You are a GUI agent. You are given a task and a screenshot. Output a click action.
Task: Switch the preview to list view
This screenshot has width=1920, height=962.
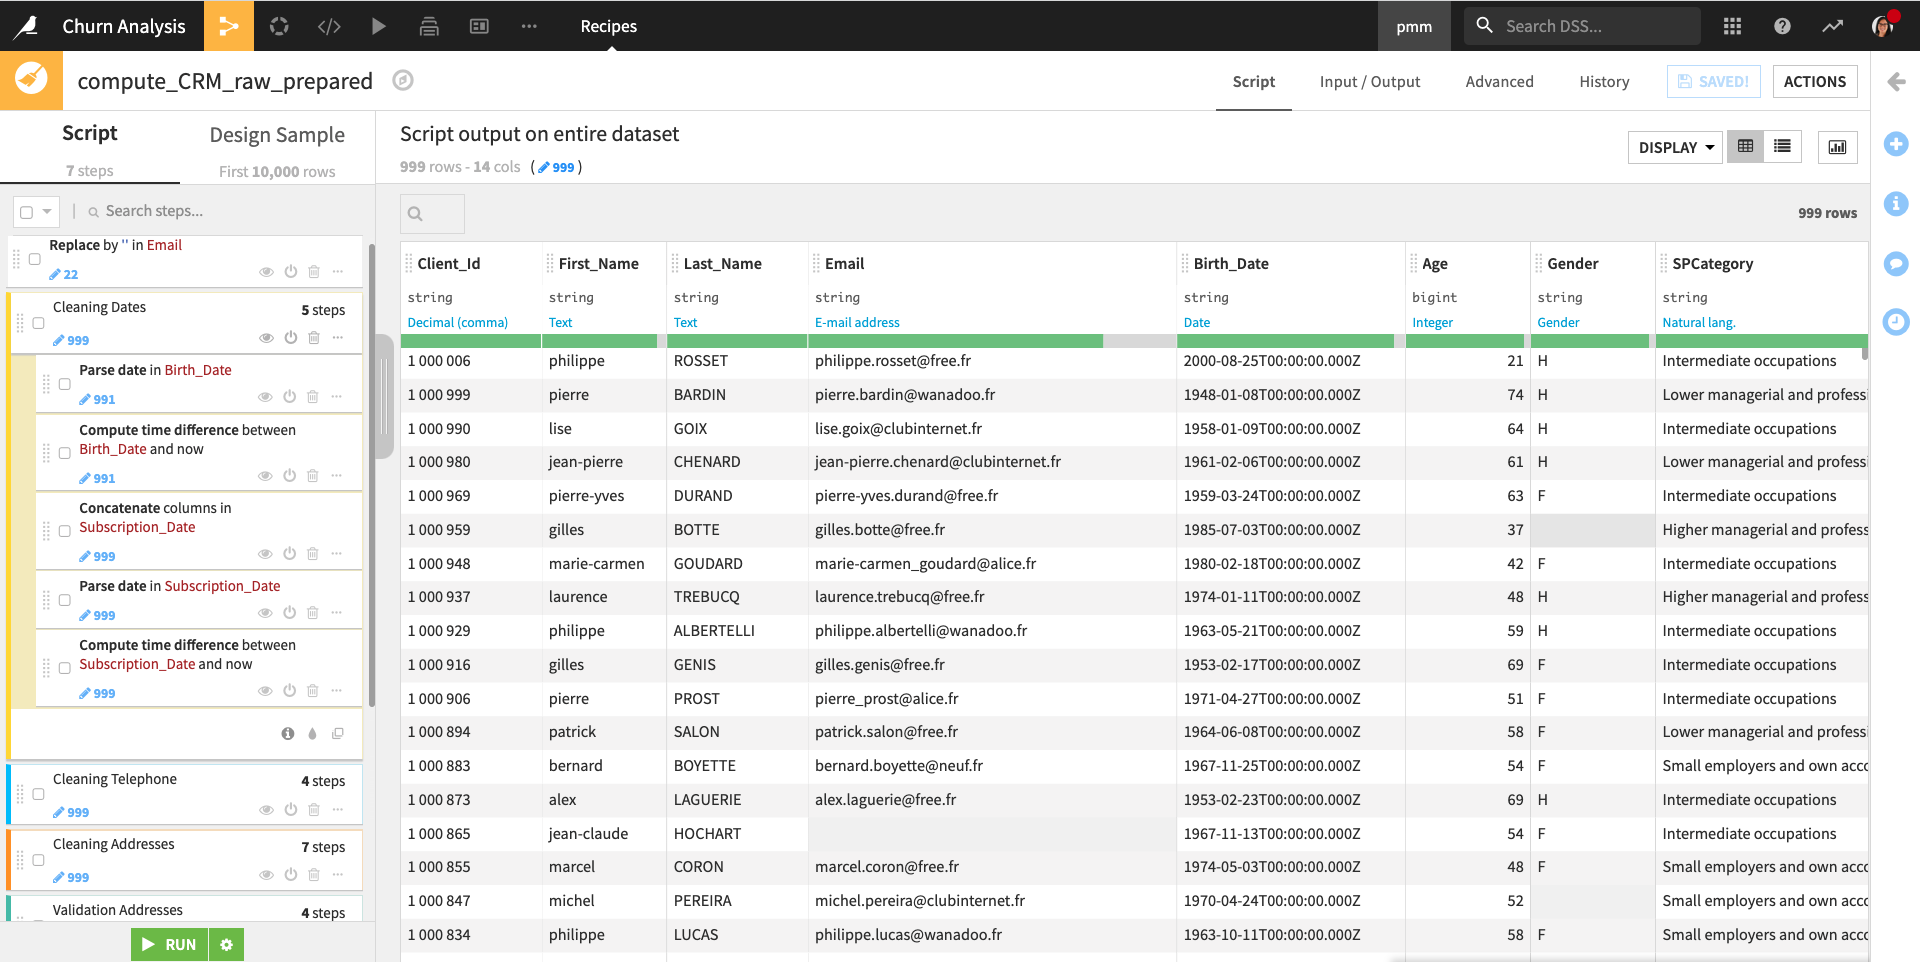tap(1782, 146)
